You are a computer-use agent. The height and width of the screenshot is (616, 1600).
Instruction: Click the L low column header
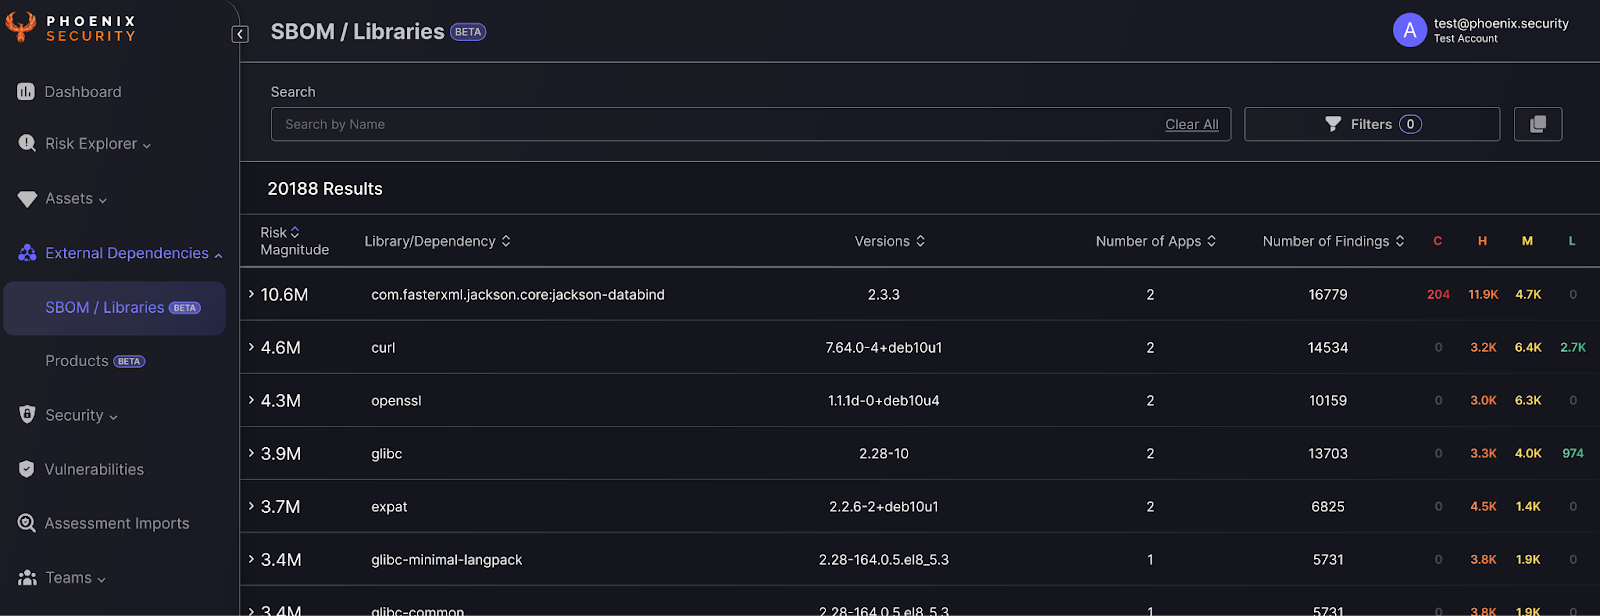(x=1572, y=241)
